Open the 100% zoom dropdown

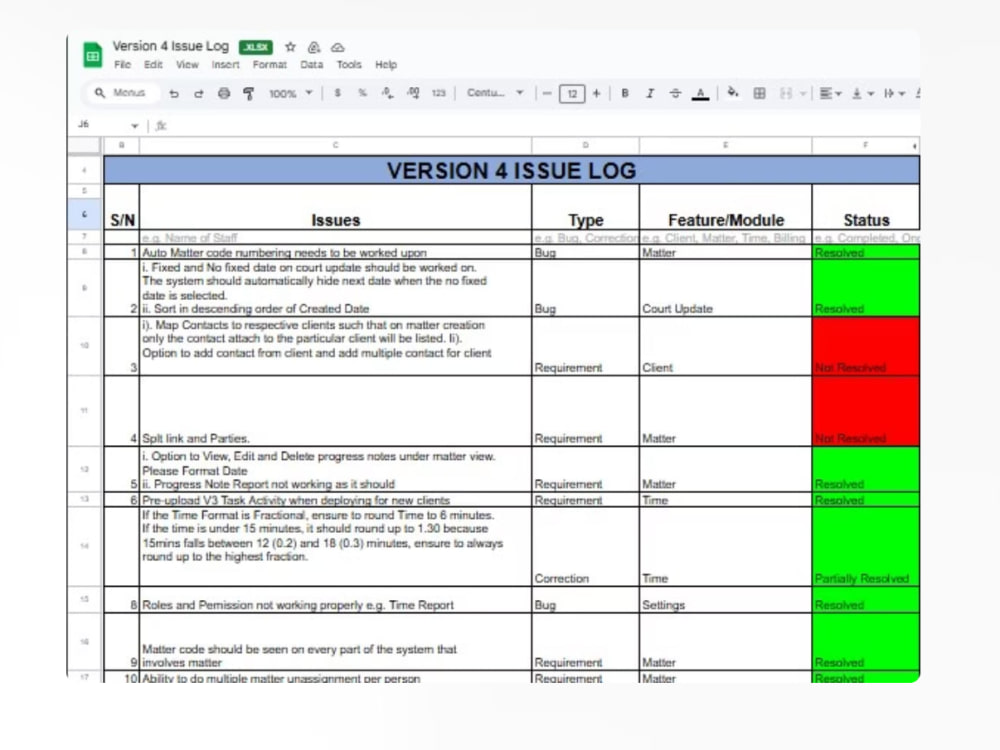pyautogui.click(x=291, y=94)
